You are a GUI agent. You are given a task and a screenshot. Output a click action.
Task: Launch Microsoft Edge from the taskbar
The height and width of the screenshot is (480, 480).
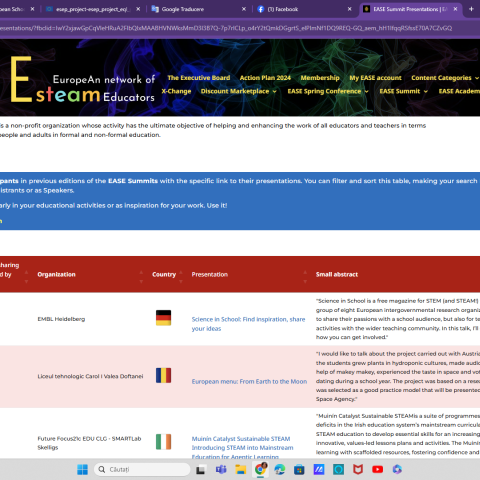click(x=279, y=469)
